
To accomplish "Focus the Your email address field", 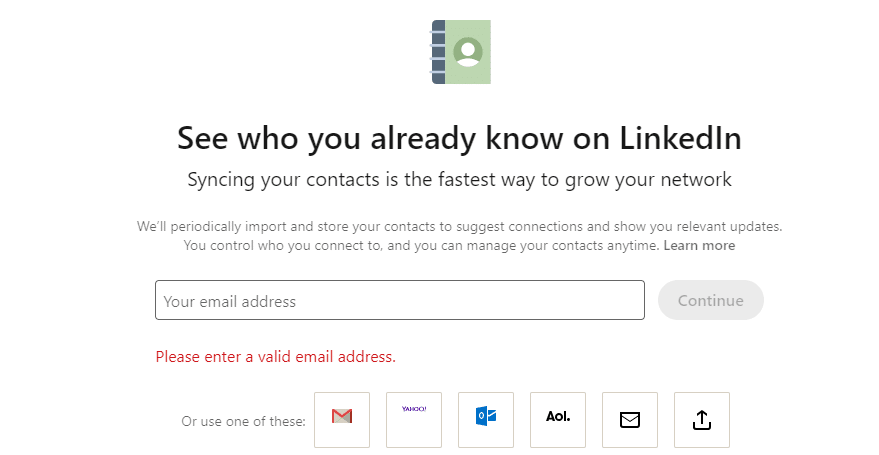I will point(400,300).
